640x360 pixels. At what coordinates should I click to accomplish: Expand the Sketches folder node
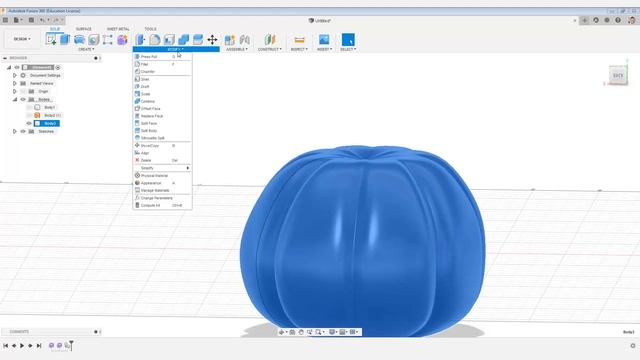(15, 131)
